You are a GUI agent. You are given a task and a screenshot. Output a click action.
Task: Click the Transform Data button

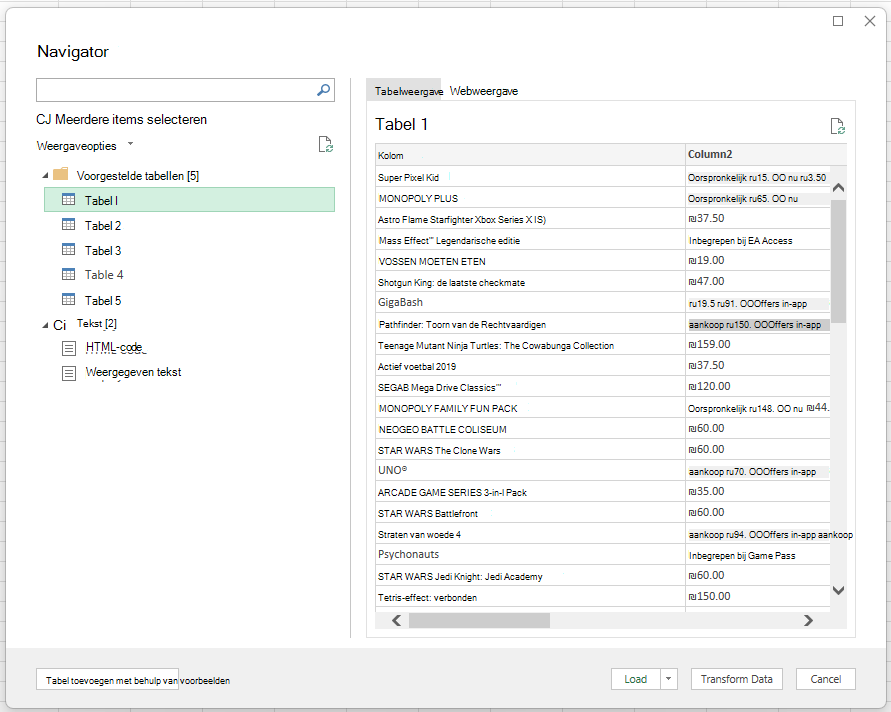click(736, 679)
